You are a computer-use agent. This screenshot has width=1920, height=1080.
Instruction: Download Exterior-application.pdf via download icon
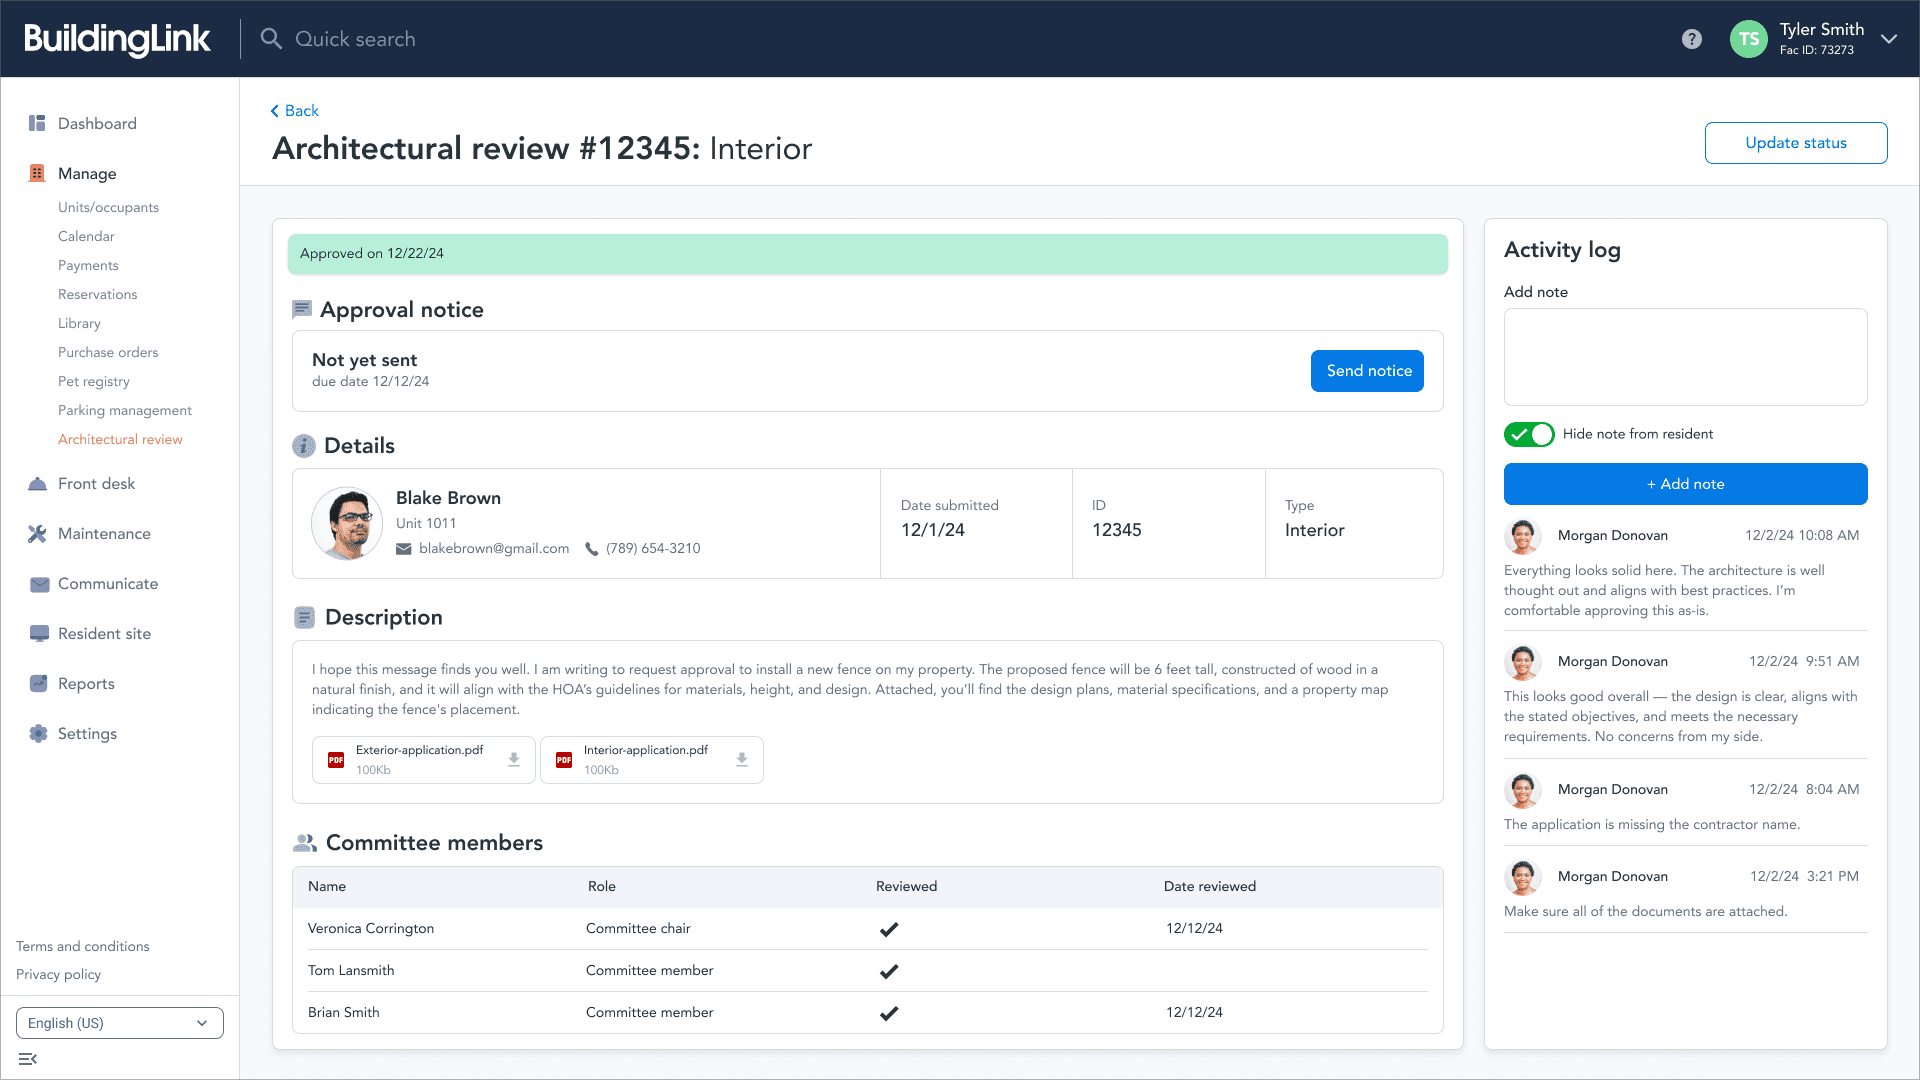click(x=514, y=760)
